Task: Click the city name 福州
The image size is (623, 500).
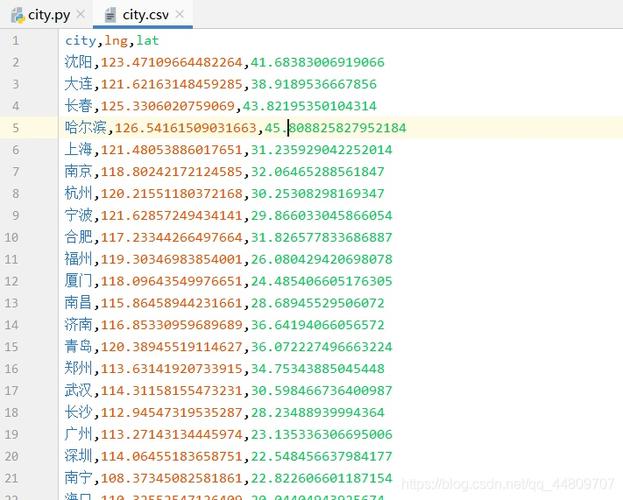Action: tap(79, 259)
